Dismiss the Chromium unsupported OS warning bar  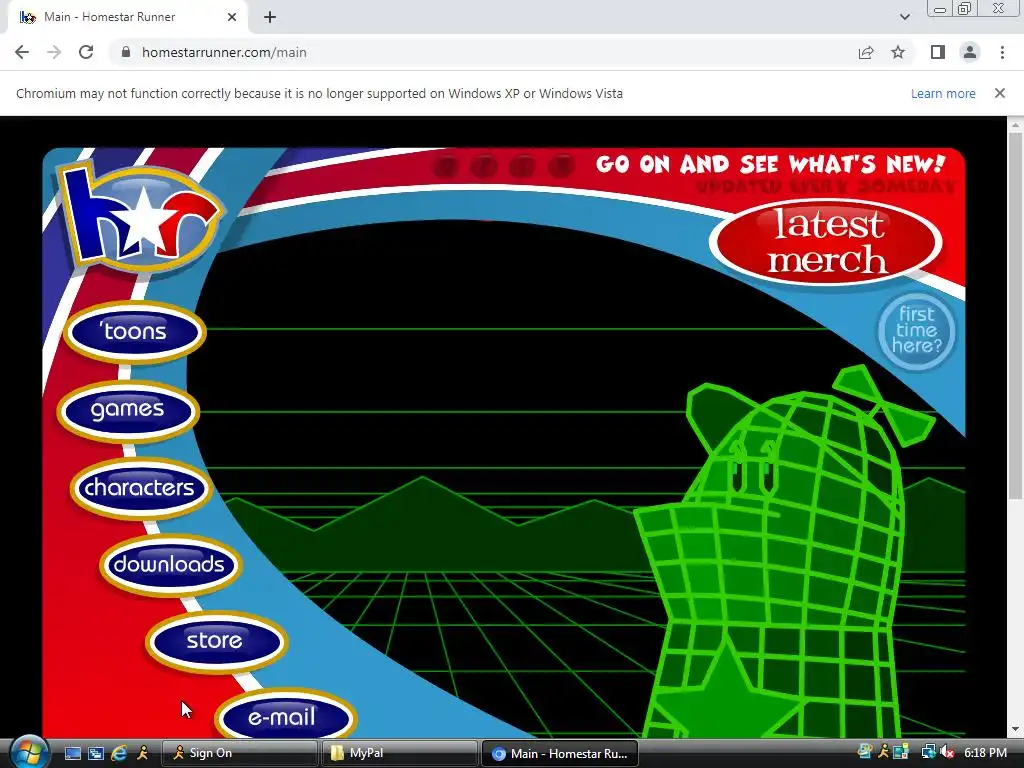coord(999,93)
